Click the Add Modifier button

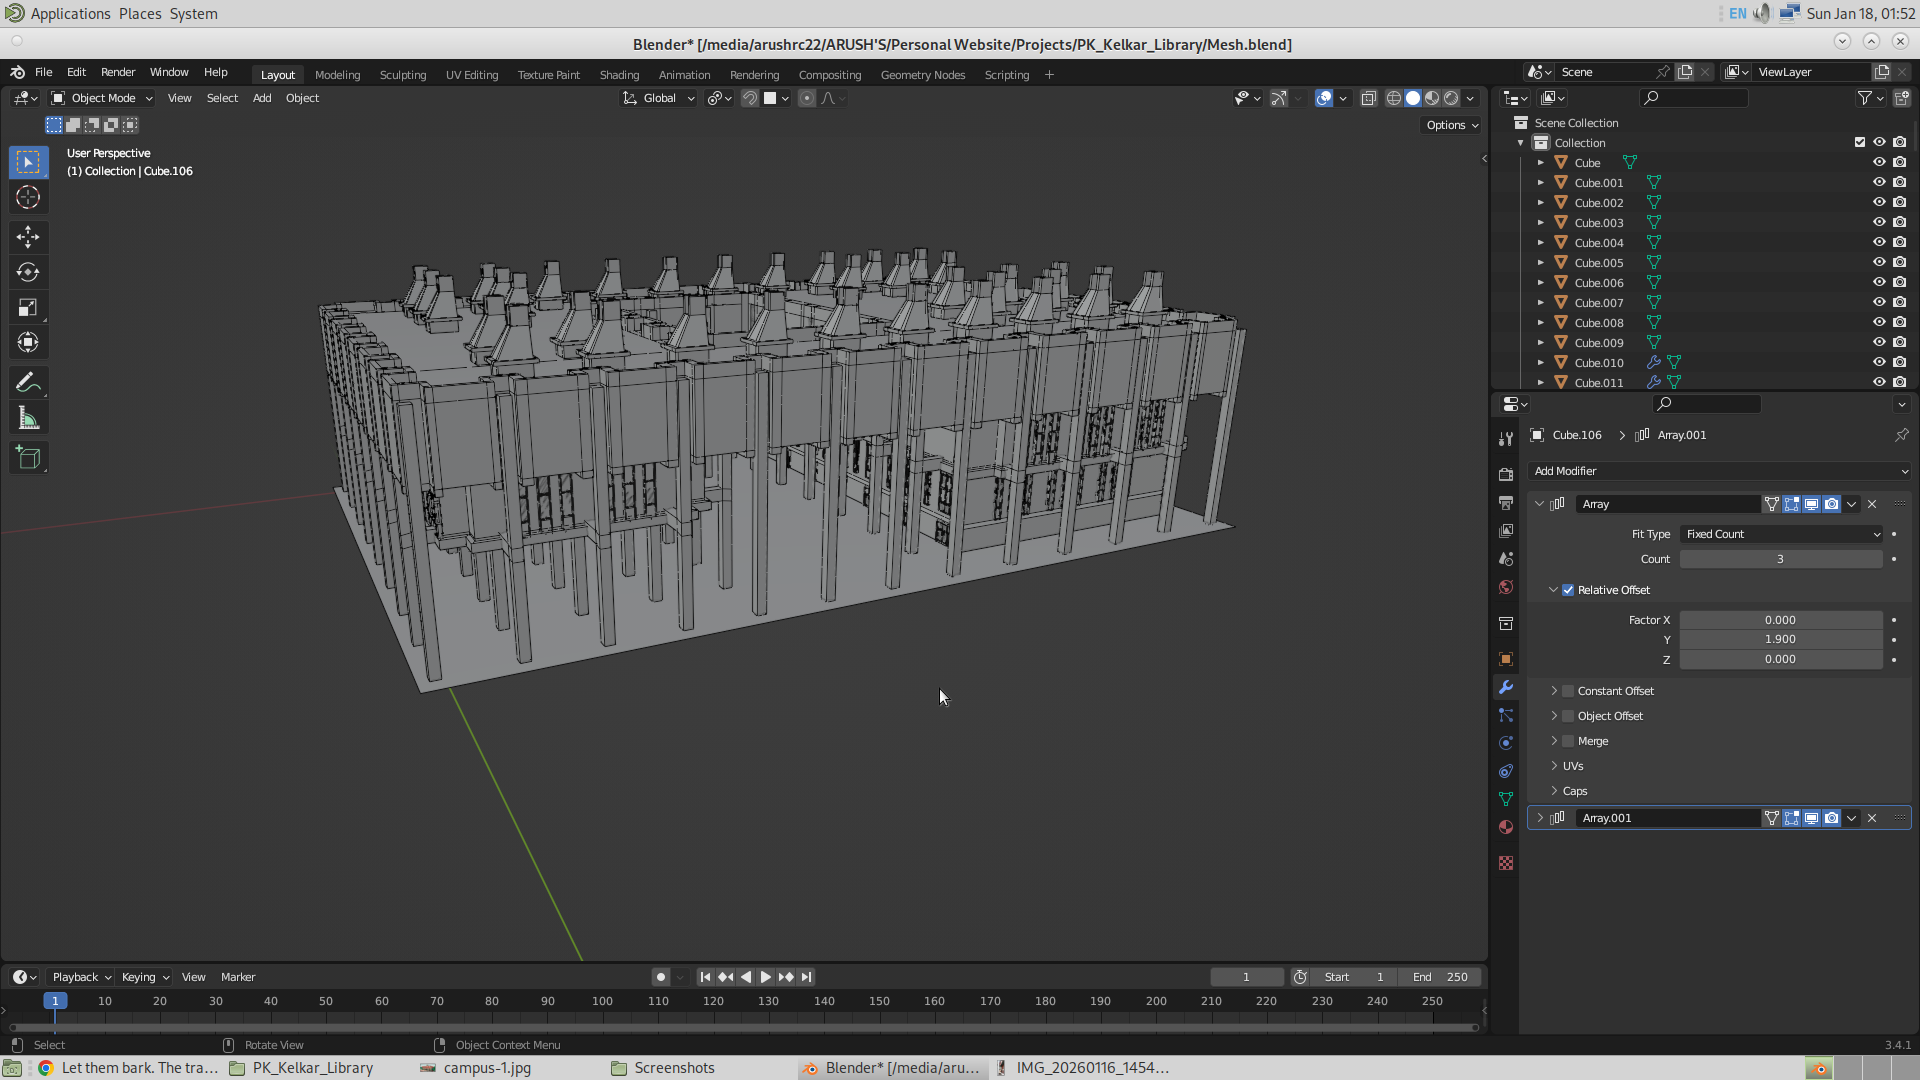pyautogui.click(x=1720, y=471)
